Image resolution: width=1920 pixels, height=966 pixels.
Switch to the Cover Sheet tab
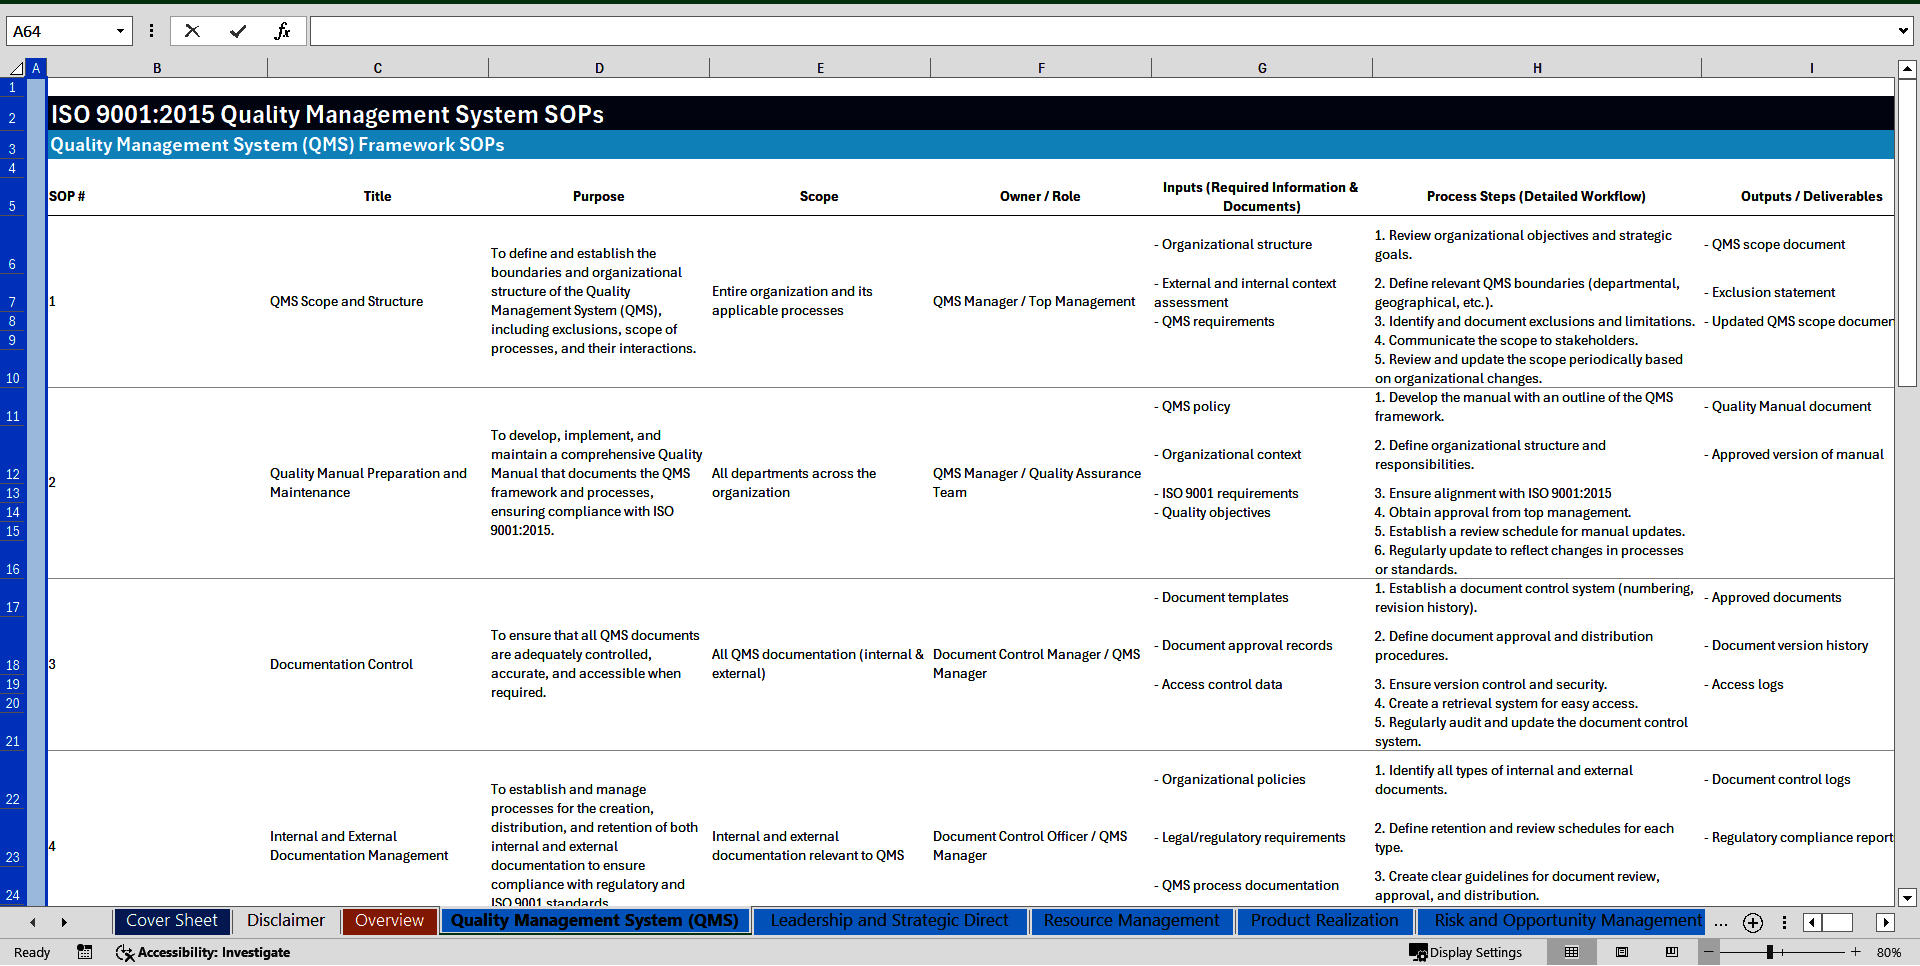coord(172,921)
